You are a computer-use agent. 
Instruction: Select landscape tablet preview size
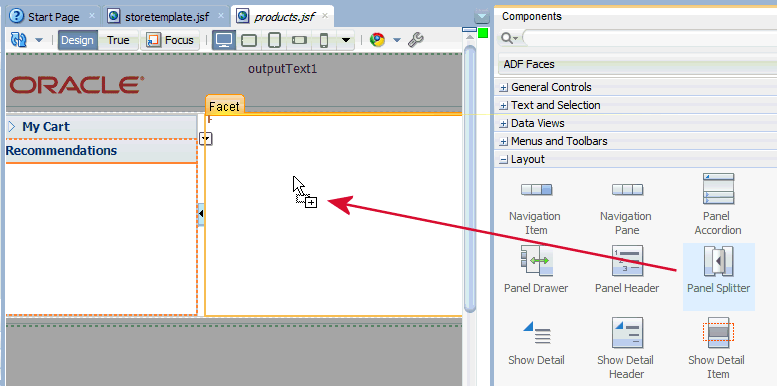[x=248, y=40]
